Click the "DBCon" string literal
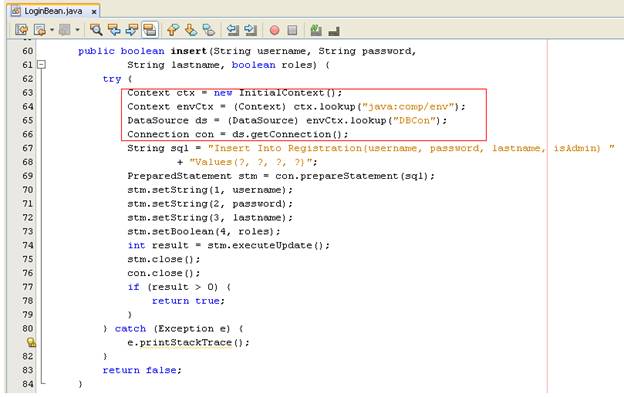Screen dimensions: 624x397 click(414, 121)
